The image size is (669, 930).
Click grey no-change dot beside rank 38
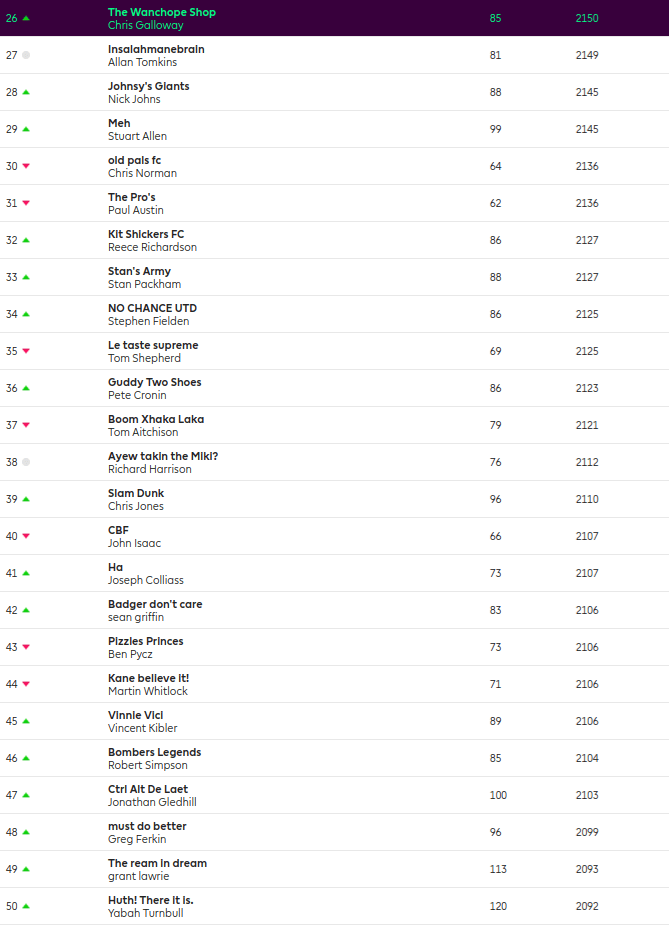tap(26, 462)
